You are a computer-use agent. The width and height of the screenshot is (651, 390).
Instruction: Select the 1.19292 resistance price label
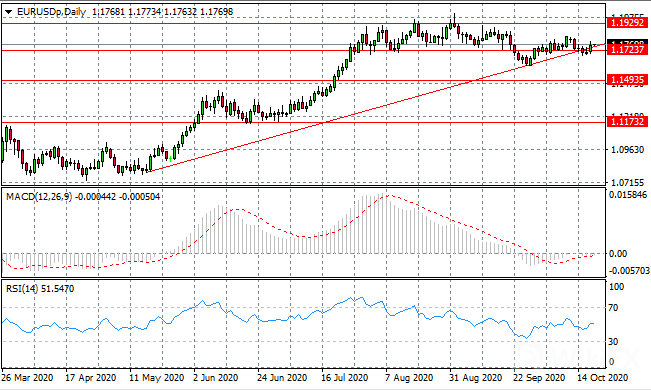[627, 22]
